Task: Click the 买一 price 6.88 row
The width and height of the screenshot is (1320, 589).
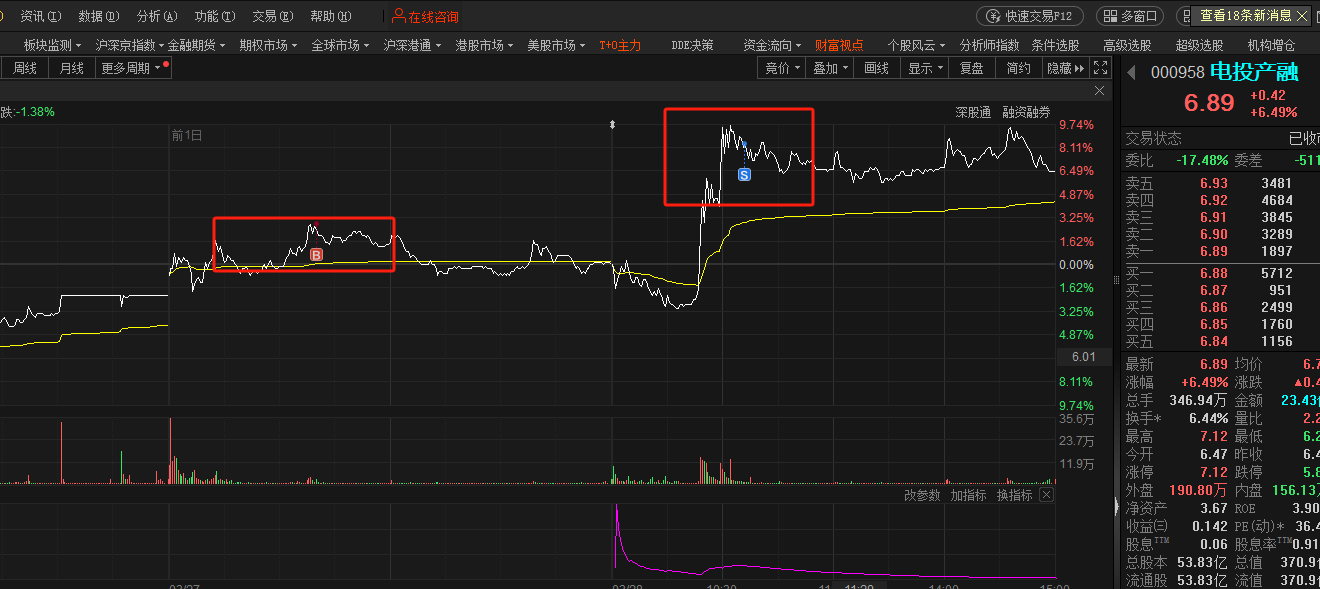Action: tap(1220, 273)
